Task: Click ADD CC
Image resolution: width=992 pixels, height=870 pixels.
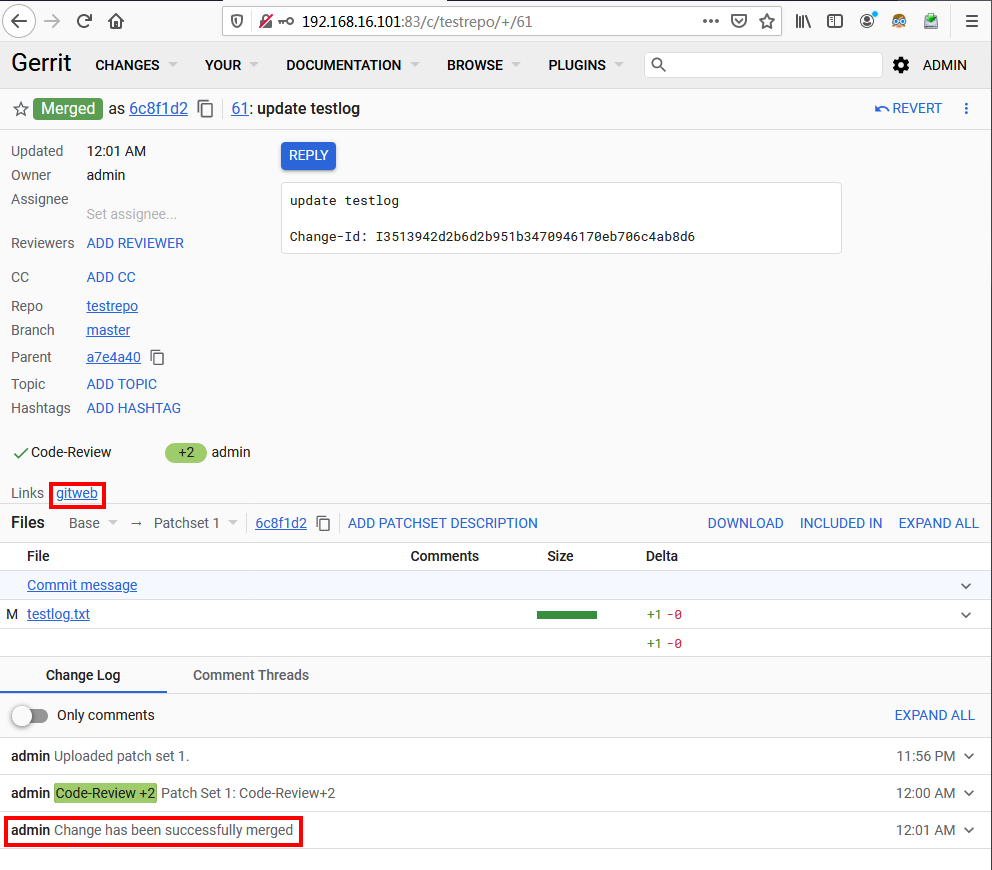Action: (111, 278)
